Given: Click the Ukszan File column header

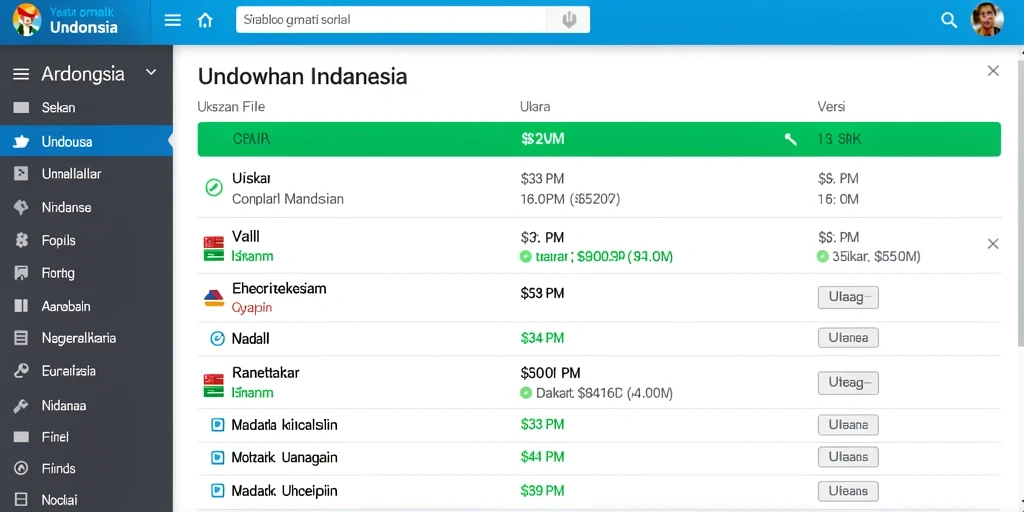Looking at the screenshot, I should pos(231,106).
